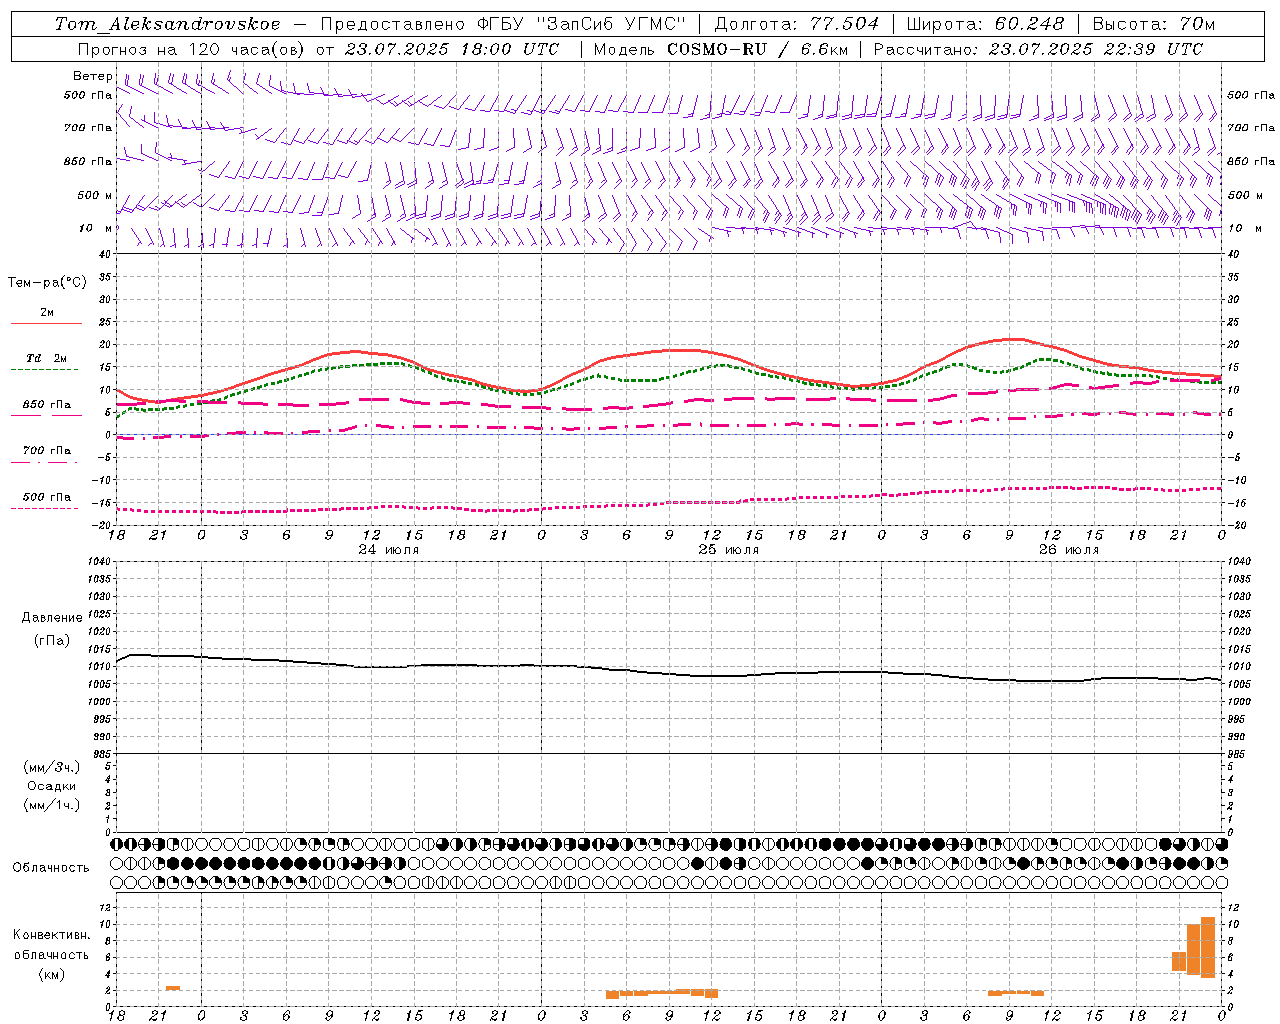The image size is (1280, 1024).
Task: Click the tallest orange convective cloud bar
Action: (x=1208, y=947)
